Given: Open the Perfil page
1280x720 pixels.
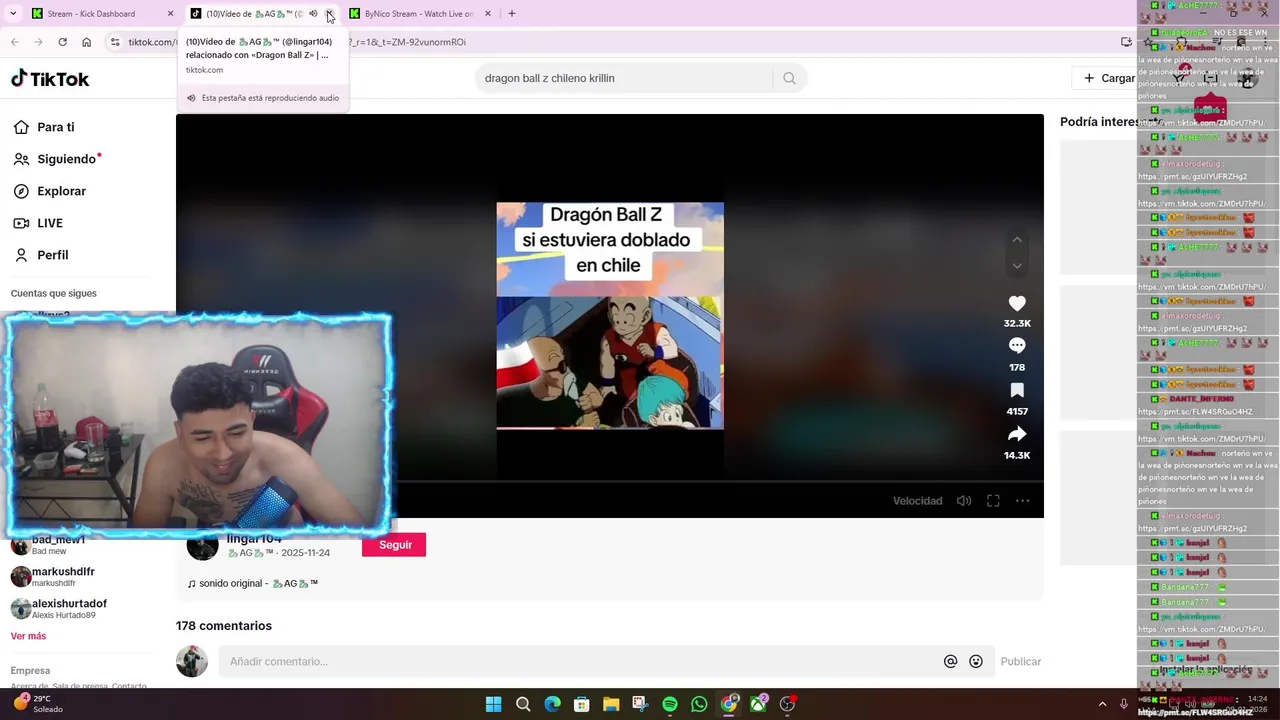Looking at the screenshot, I should click(41, 255).
